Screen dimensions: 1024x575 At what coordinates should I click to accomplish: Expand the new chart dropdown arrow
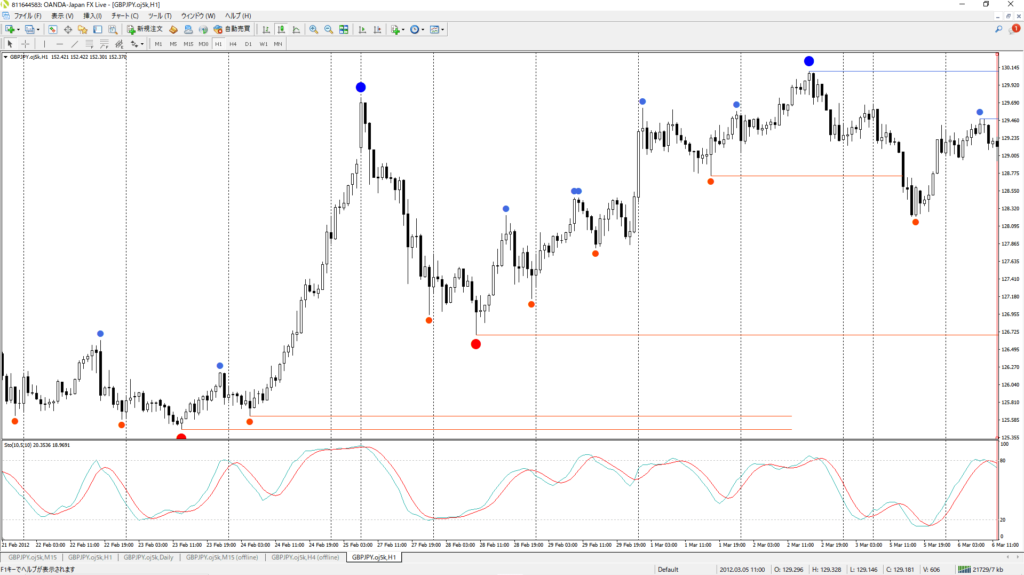point(19,30)
